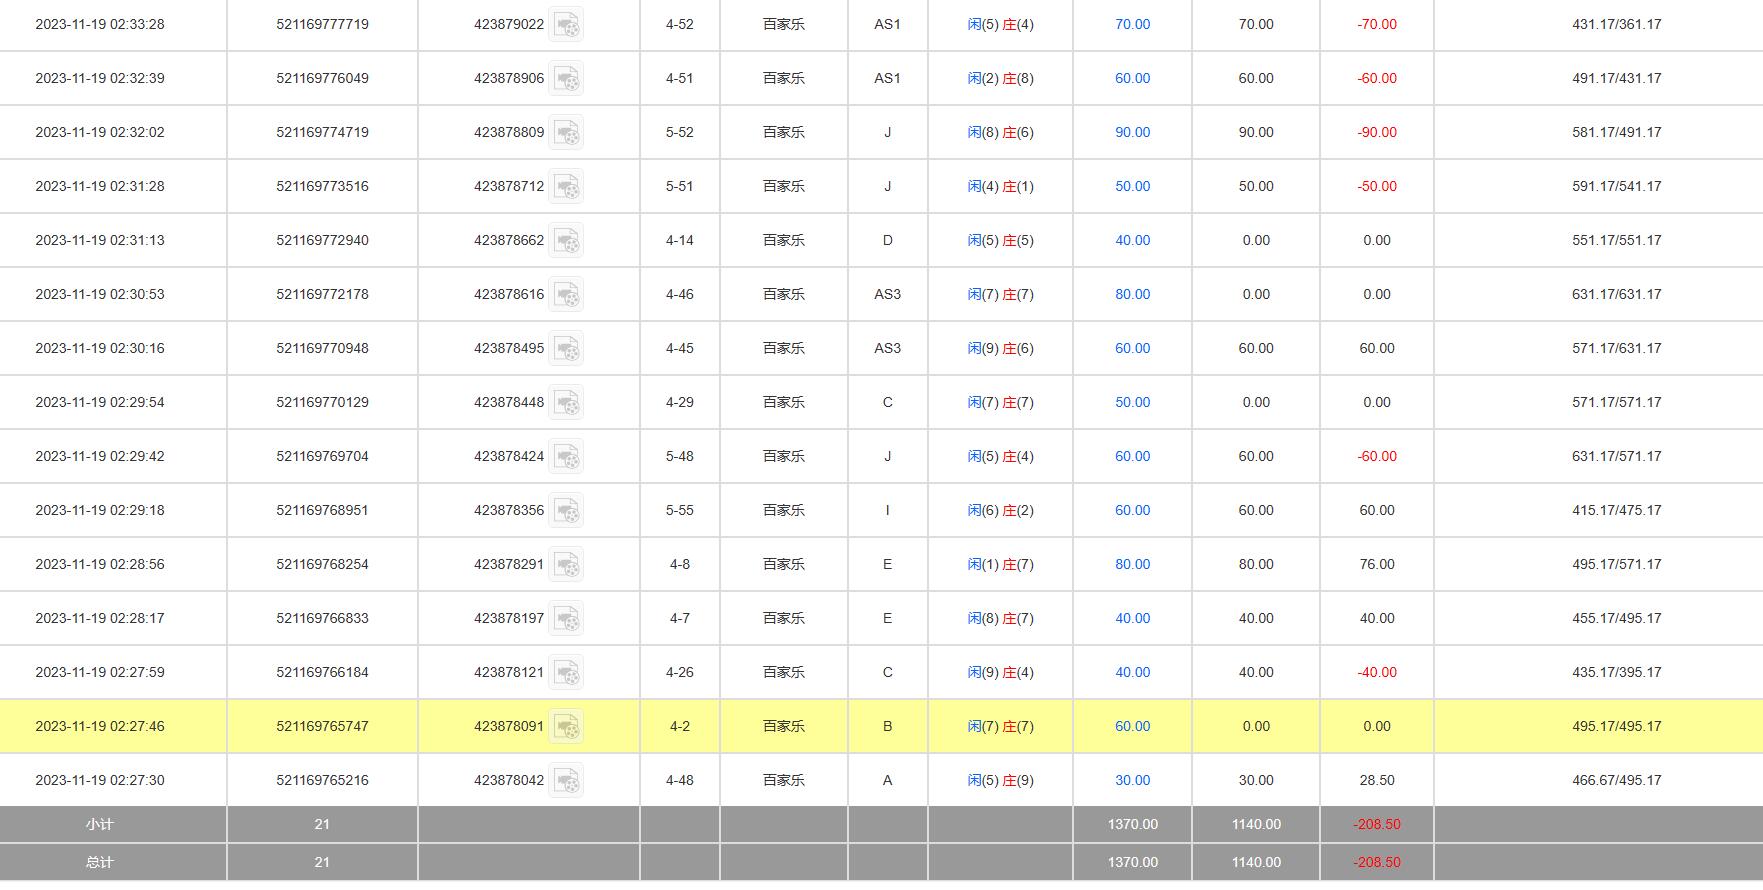Click subtotal win/loss -208.50 in 小计 row
Screen dimensions: 1763x890
click(x=1377, y=824)
